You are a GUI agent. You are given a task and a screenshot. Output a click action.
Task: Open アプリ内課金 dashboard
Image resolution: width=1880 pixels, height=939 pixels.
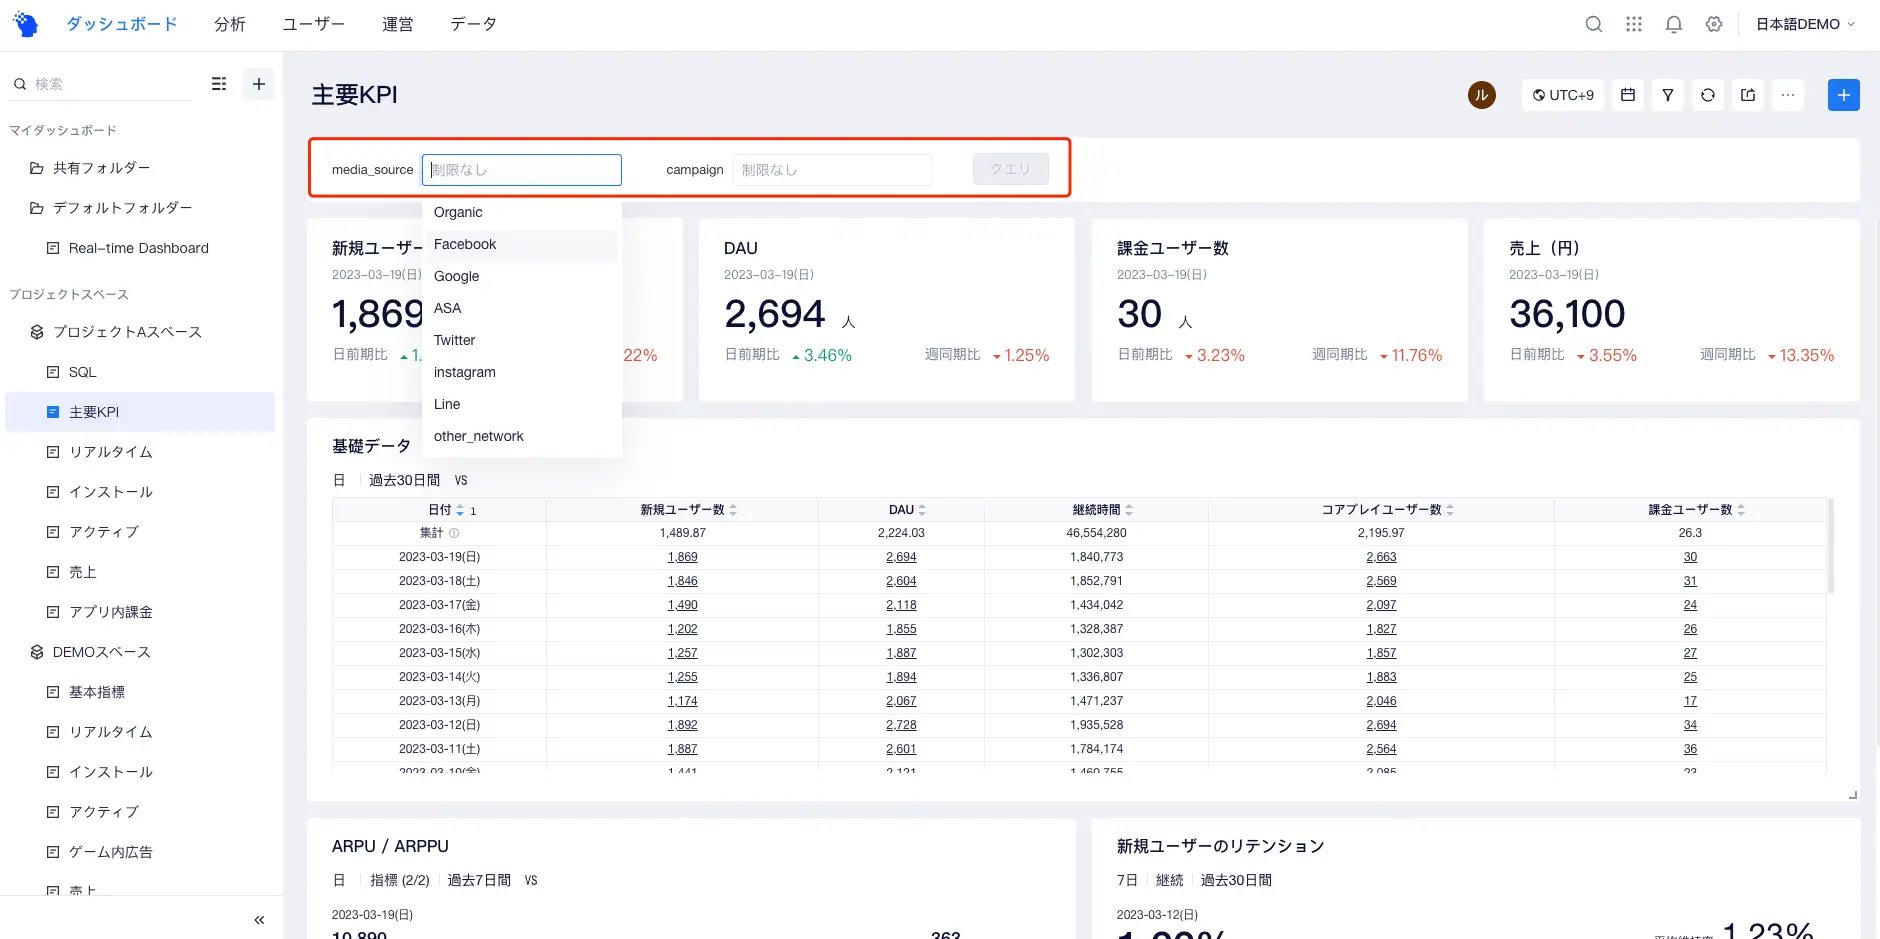(110, 612)
